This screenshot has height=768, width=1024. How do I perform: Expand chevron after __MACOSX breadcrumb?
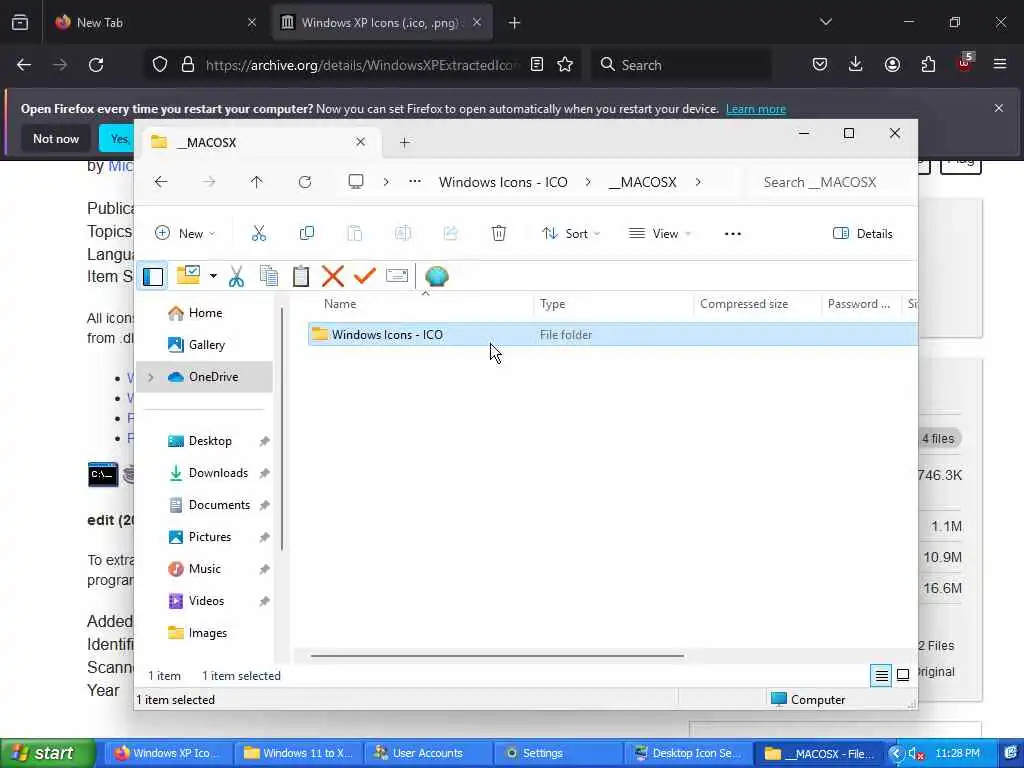coord(698,182)
